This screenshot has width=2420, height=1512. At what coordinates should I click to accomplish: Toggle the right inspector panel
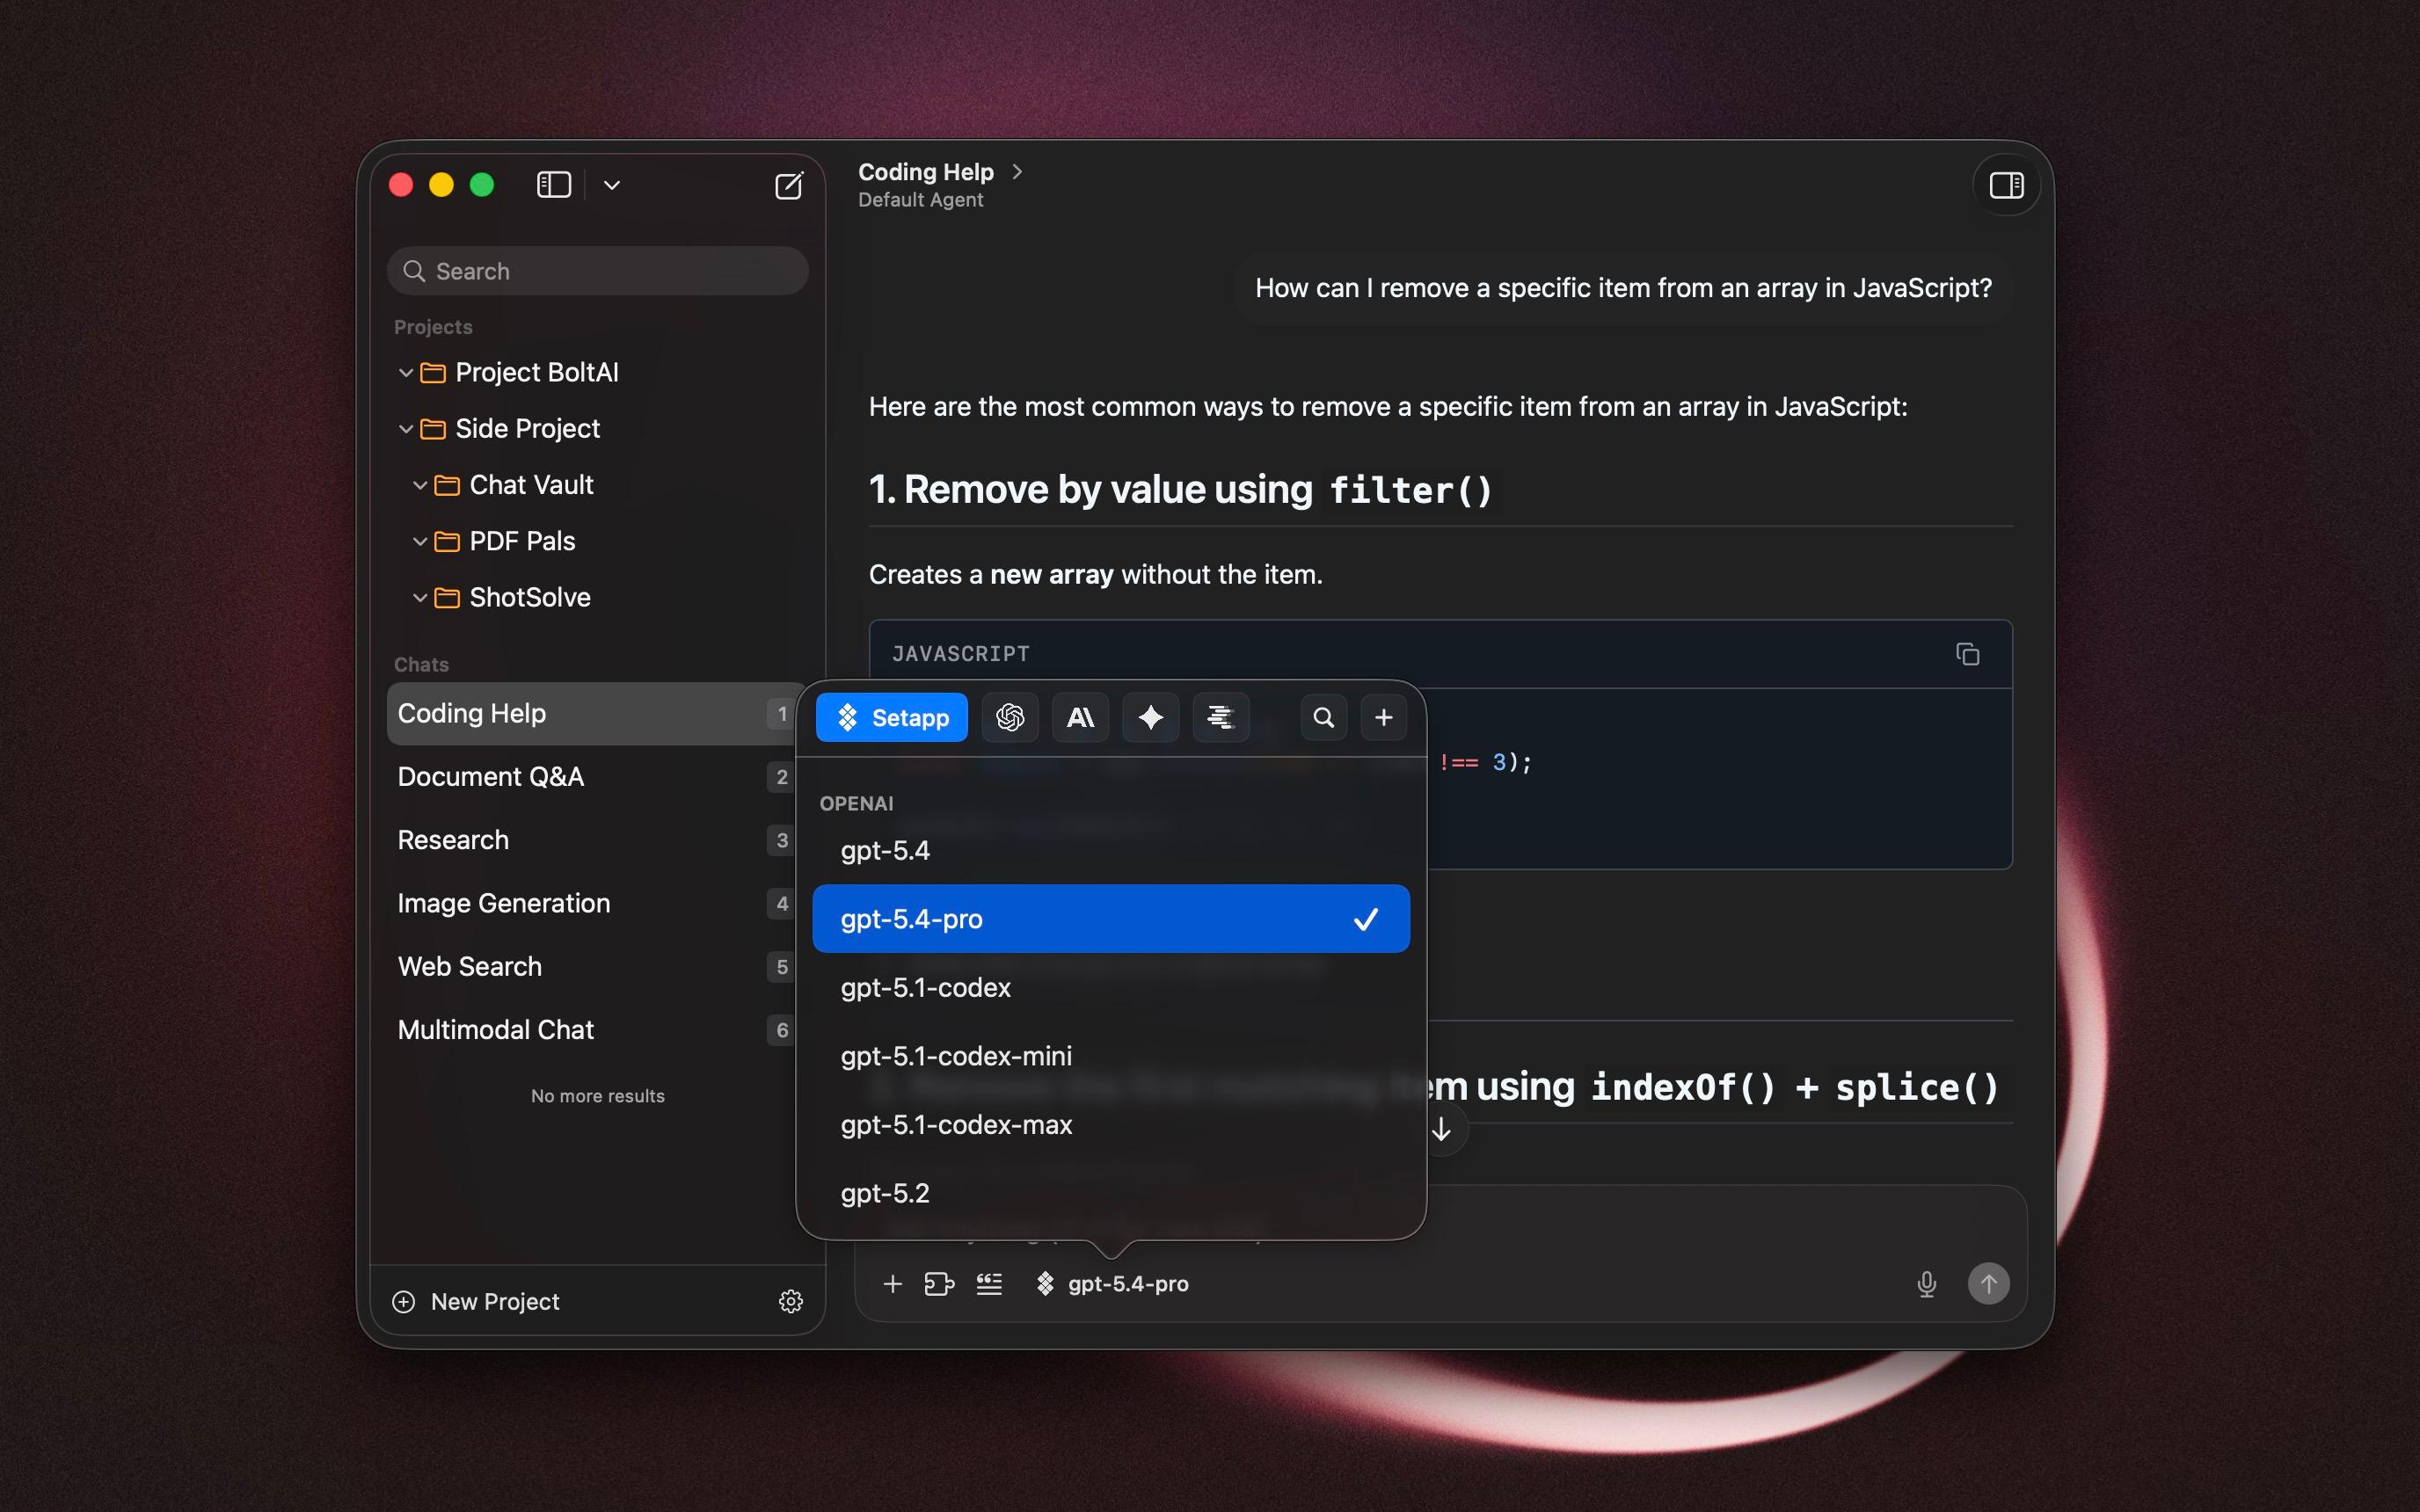pyautogui.click(x=2005, y=185)
